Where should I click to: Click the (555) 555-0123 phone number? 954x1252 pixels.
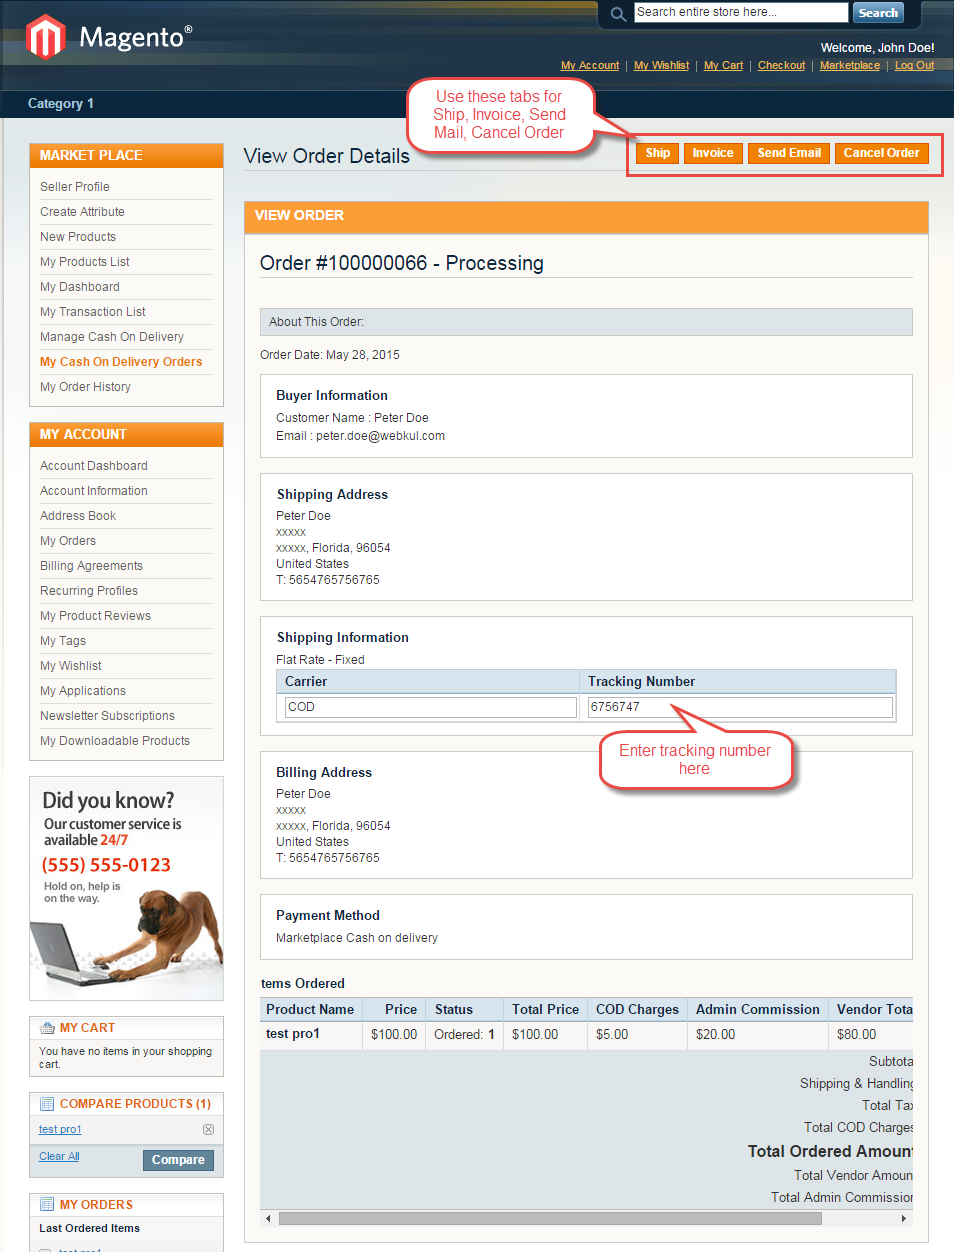[106, 865]
